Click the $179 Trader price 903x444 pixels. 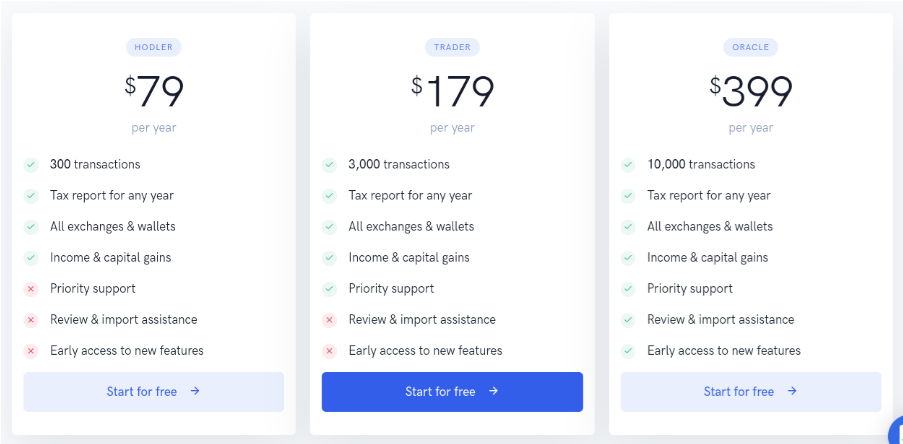click(x=453, y=92)
